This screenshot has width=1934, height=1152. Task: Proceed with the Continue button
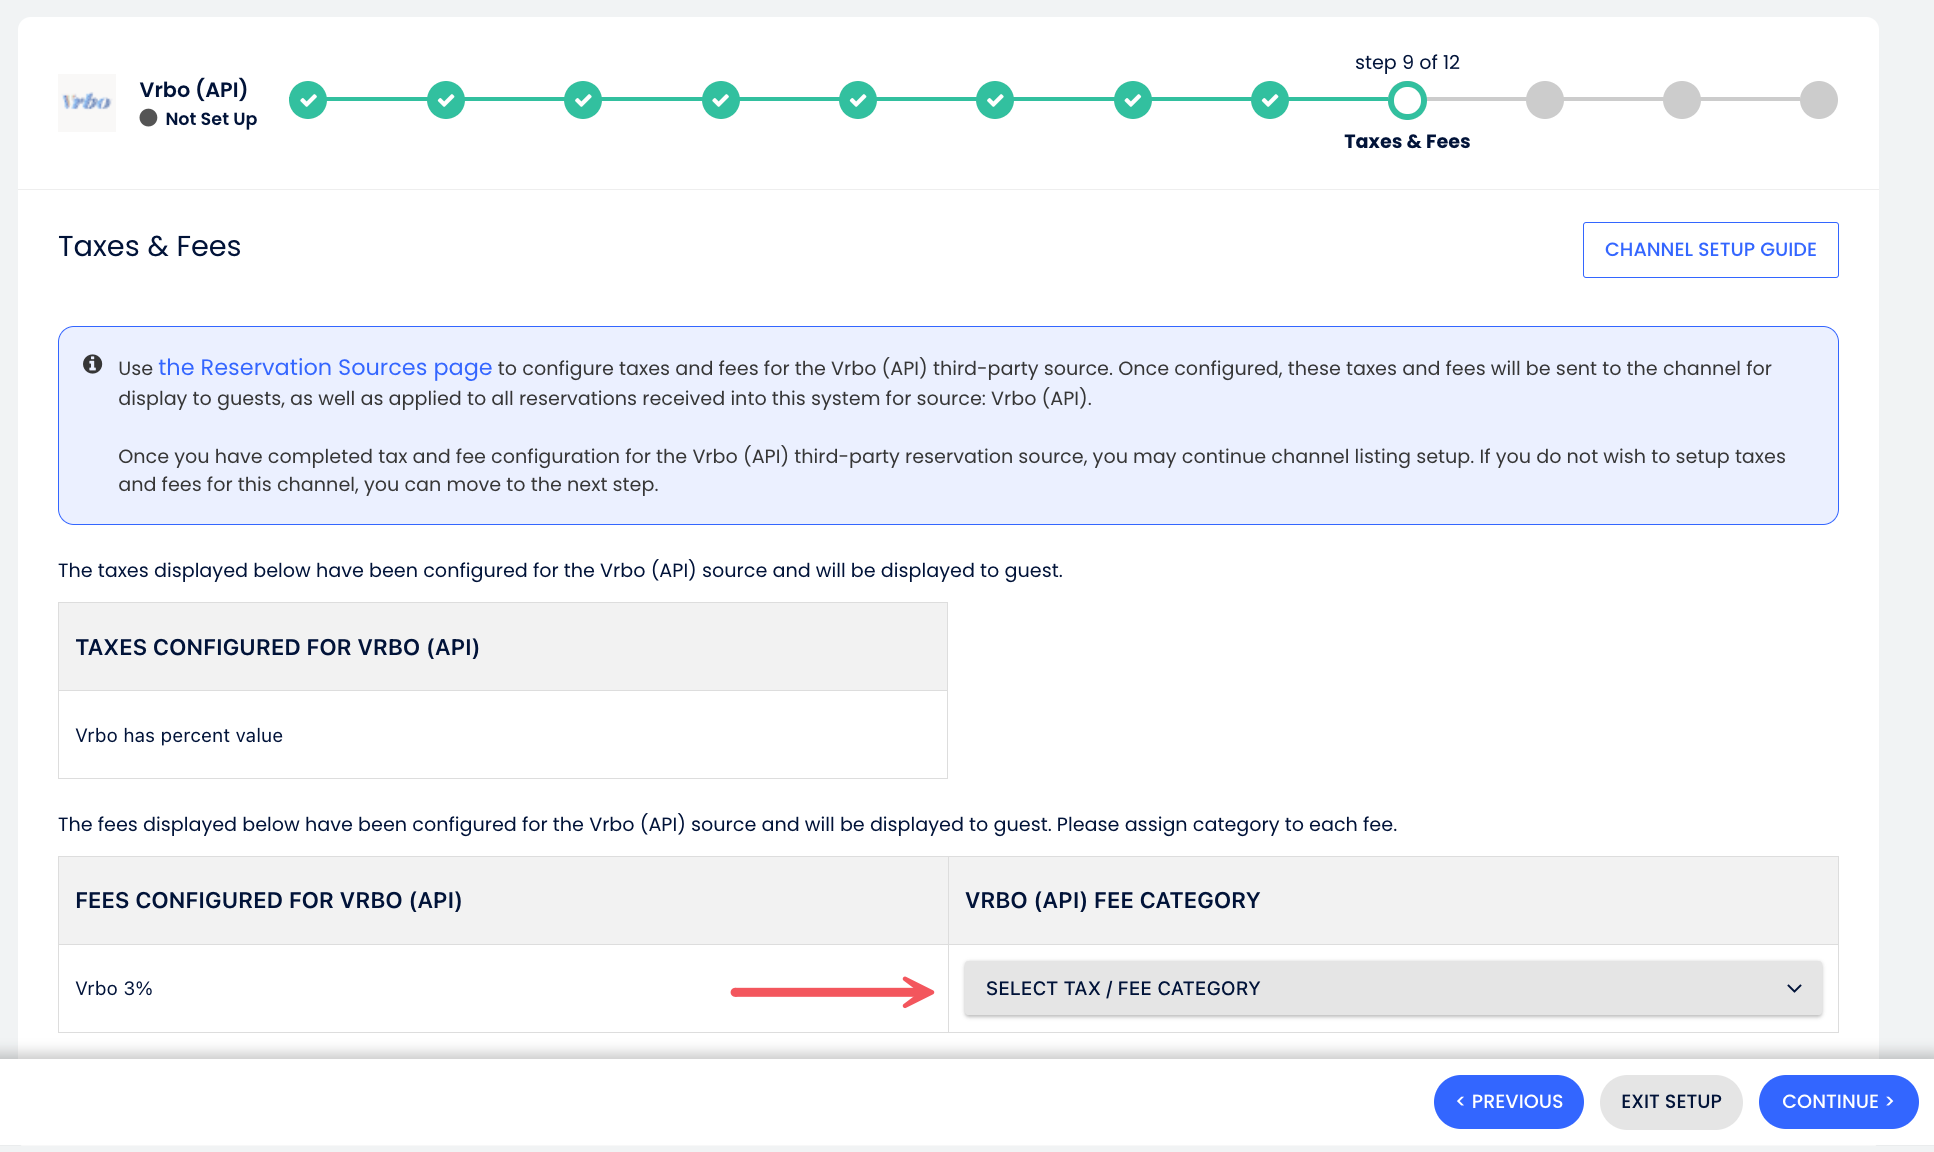point(1838,1102)
